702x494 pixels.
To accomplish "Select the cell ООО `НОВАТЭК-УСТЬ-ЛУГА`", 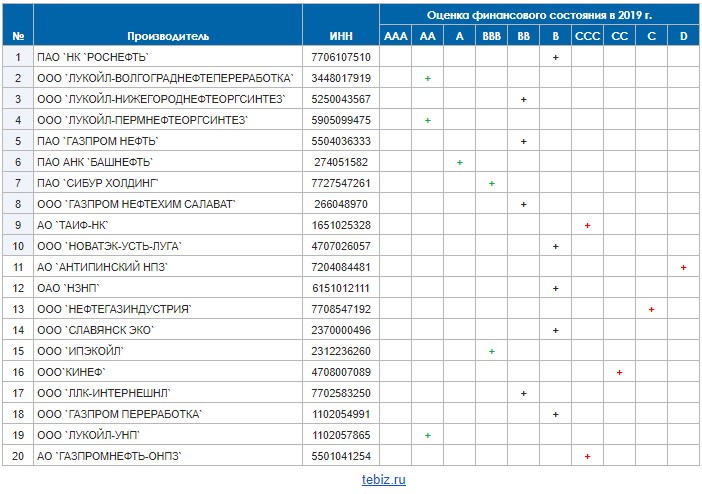I will coord(168,246).
